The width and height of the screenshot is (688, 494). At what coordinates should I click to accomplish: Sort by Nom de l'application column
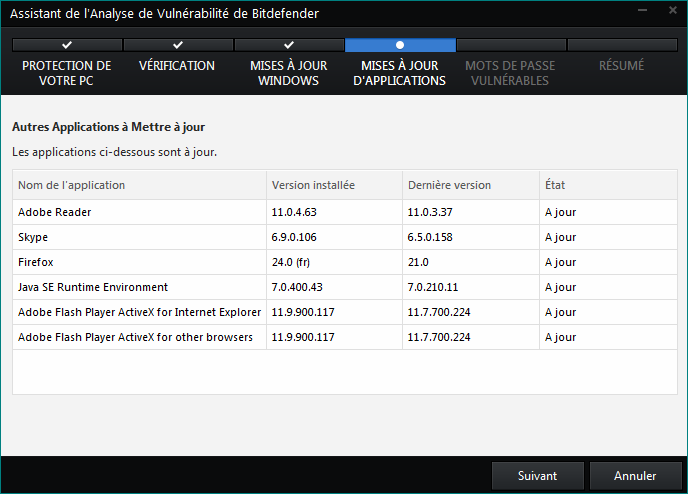(x=140, y=185)
